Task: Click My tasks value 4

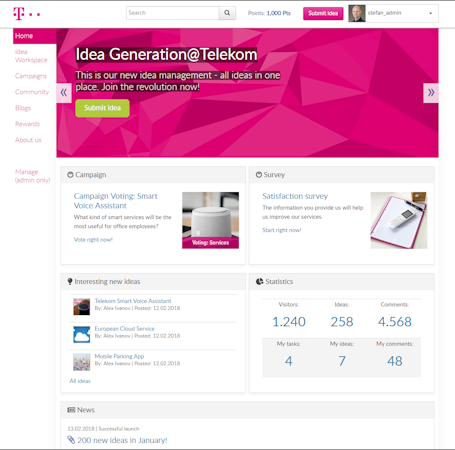Action: [x=289, y=361]
